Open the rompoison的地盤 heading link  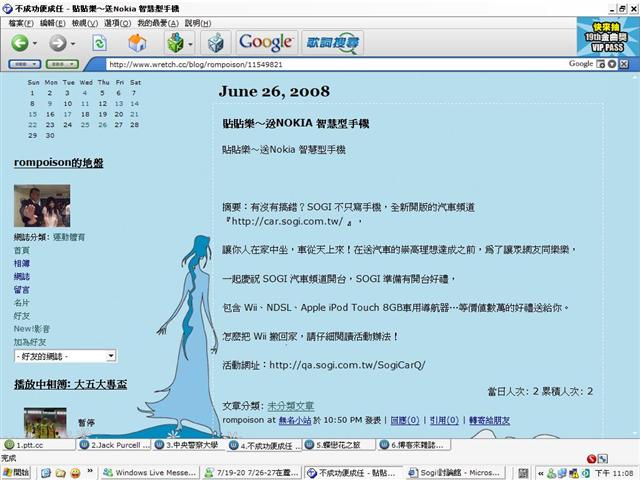[x=58, y=163]
